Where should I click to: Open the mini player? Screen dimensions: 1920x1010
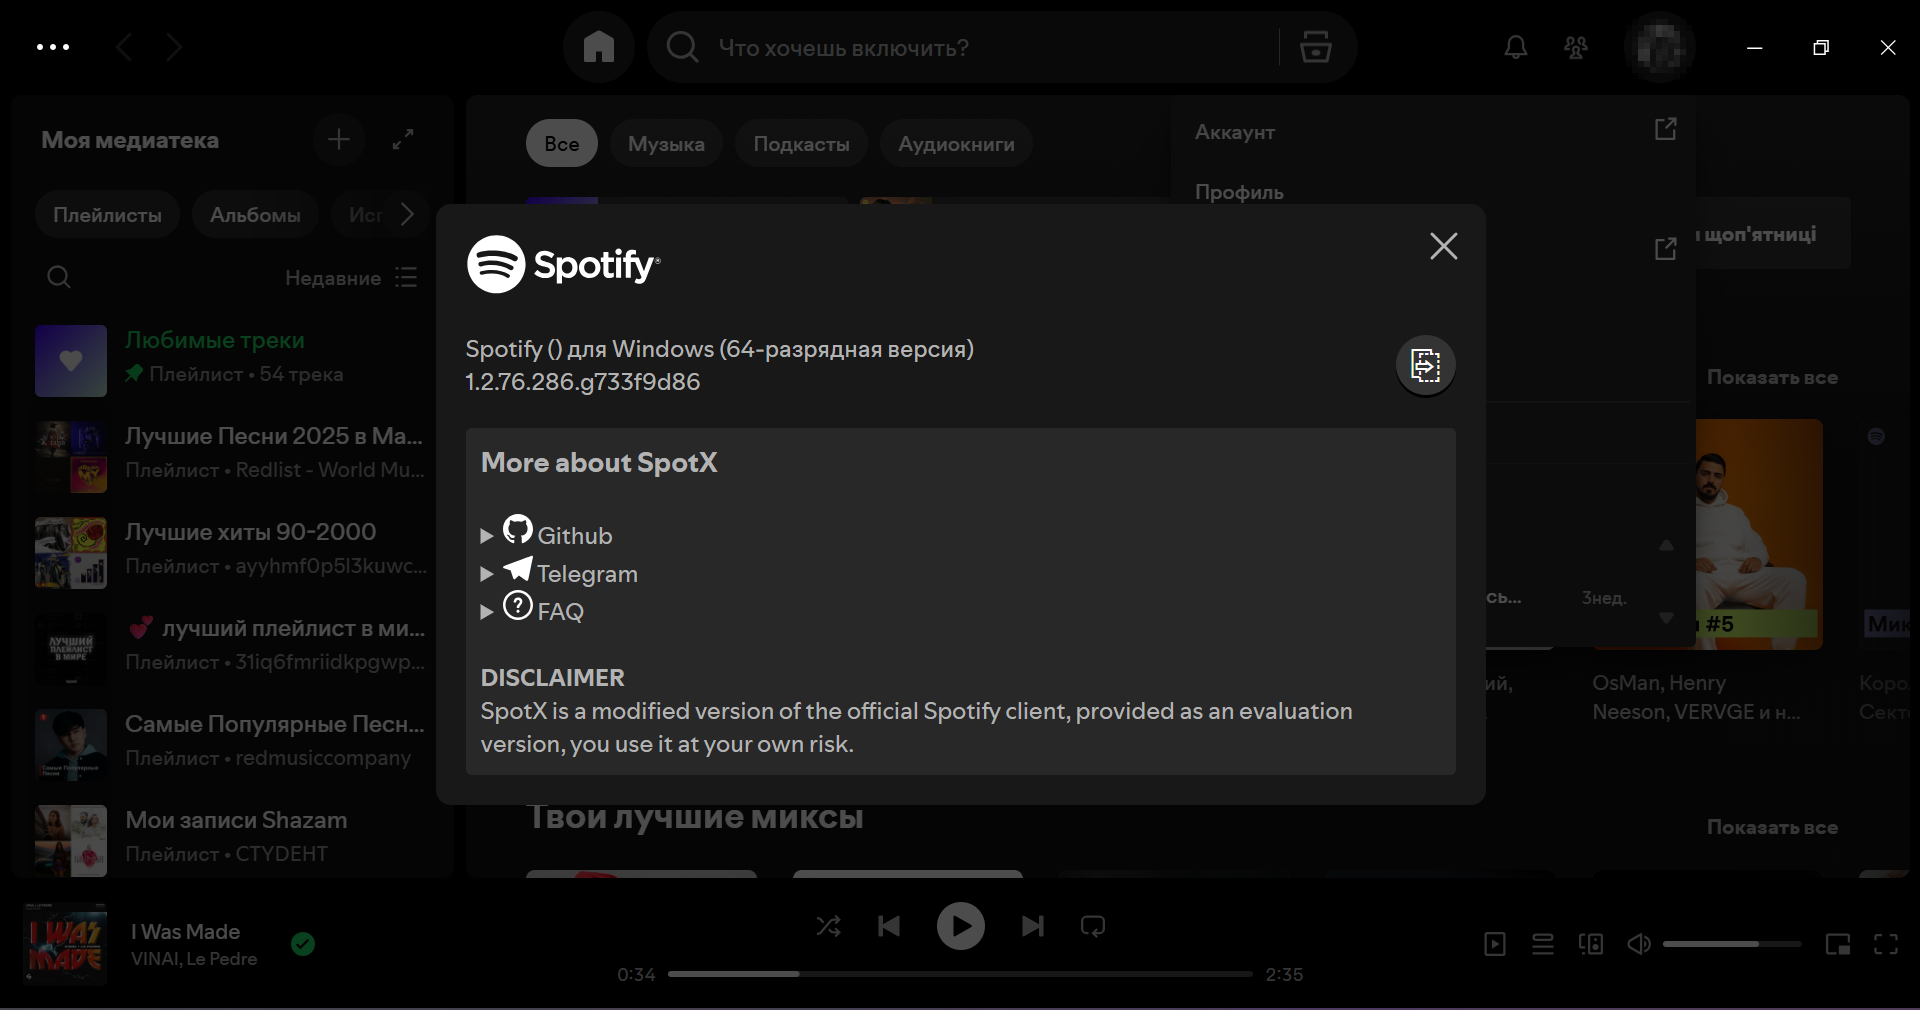[x=1838, y=944]
